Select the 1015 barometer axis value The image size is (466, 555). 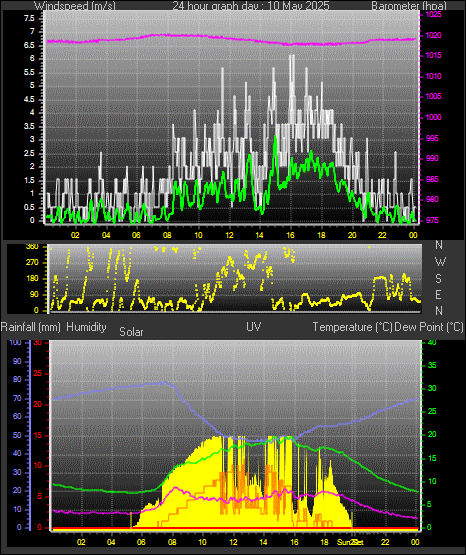coord(433,56)
